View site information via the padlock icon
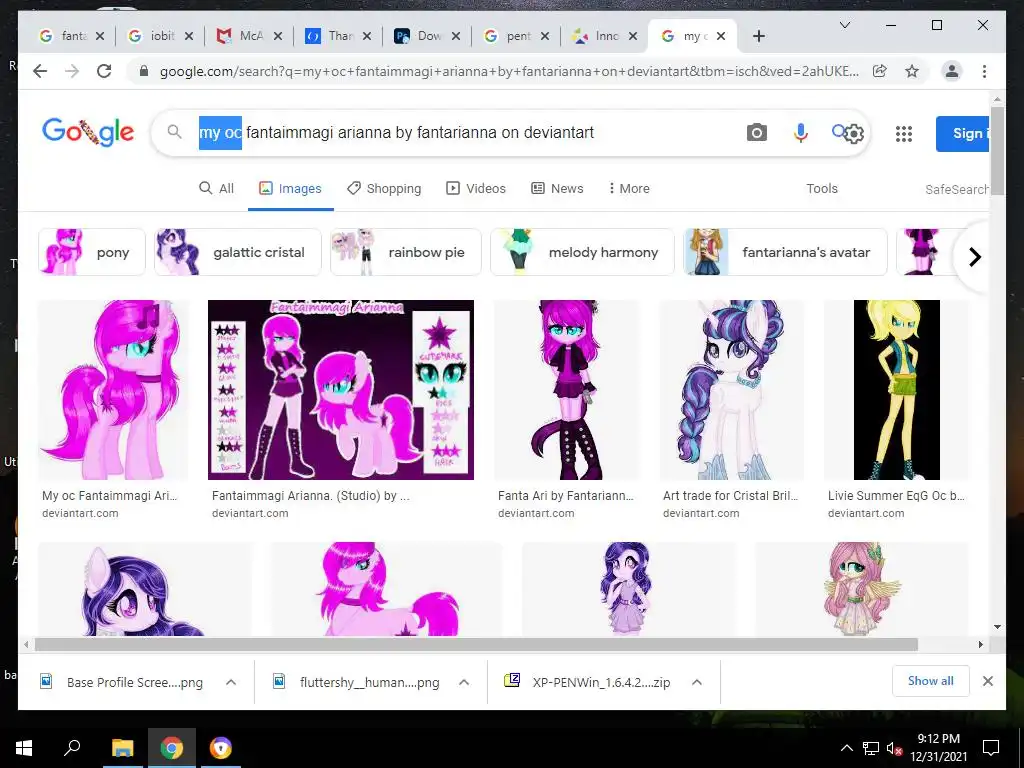 (x=144, y=71)
